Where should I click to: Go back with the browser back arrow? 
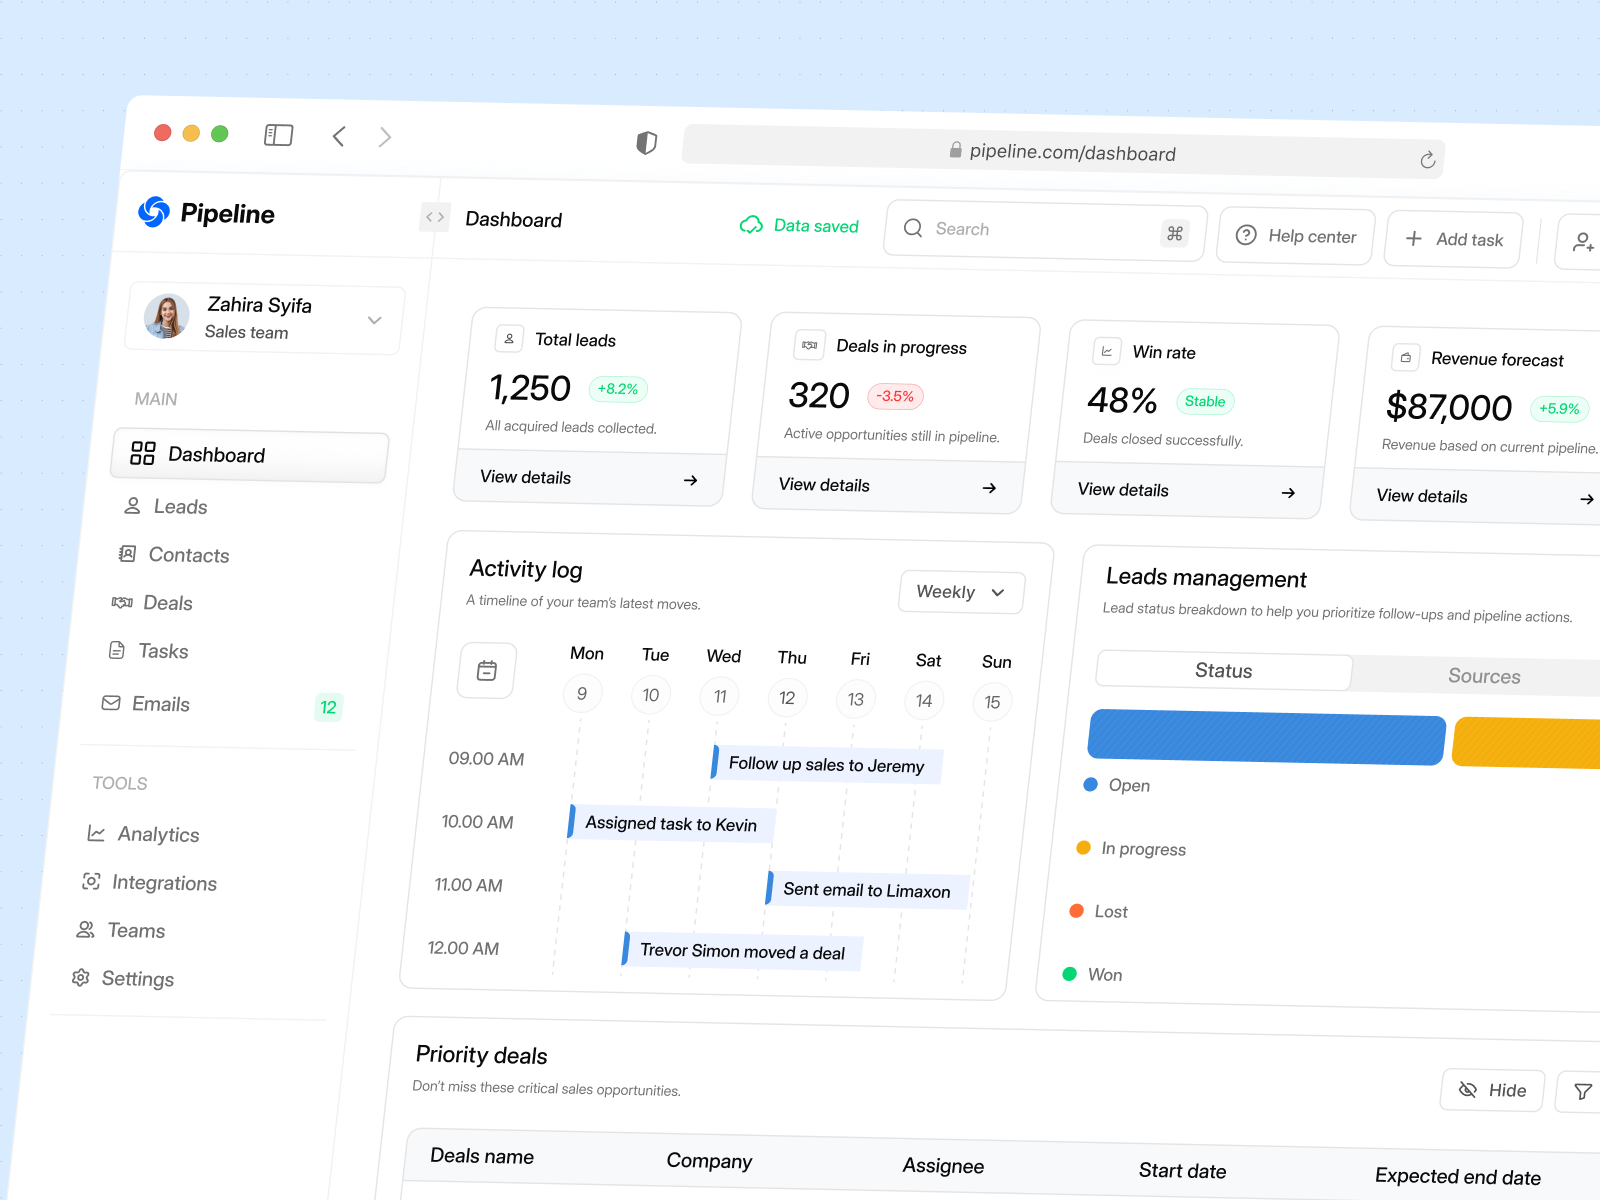click(339, 136)
